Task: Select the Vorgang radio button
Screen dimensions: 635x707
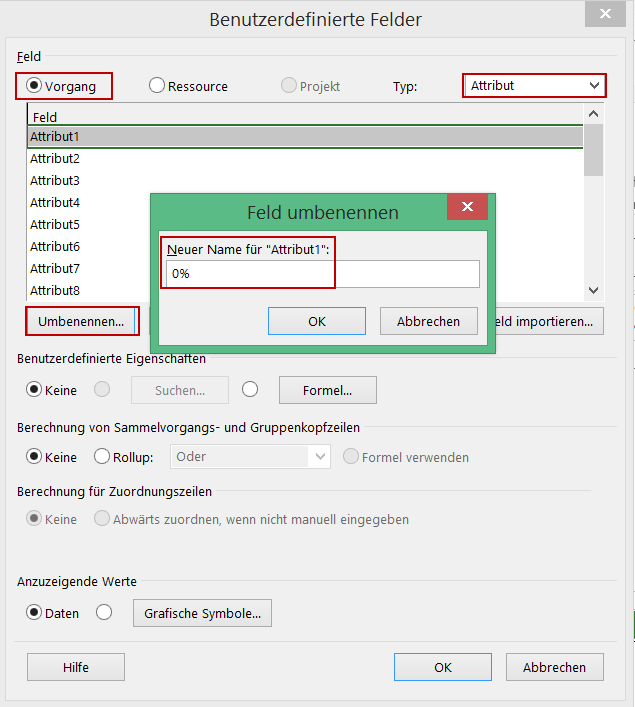Action: tap(34, 86)
